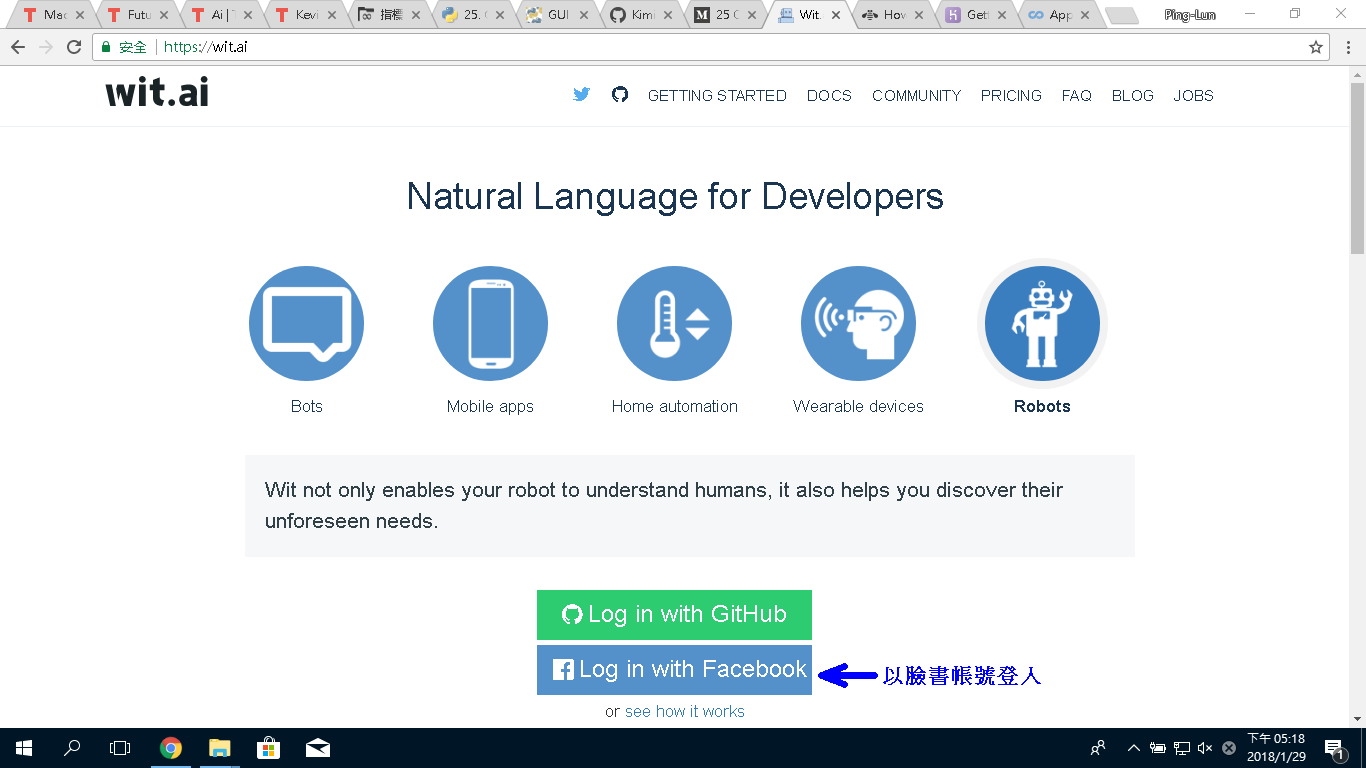Image resolution: width=1366 pixels, height=768 pixels.
Task: Open the Windows Start menu
Action: tap(24, 748)
